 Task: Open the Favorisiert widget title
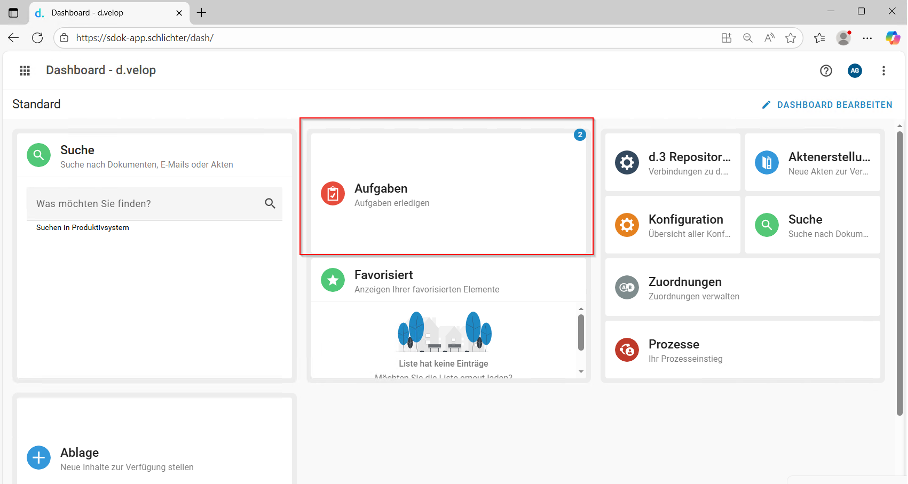tap(383, 275)
